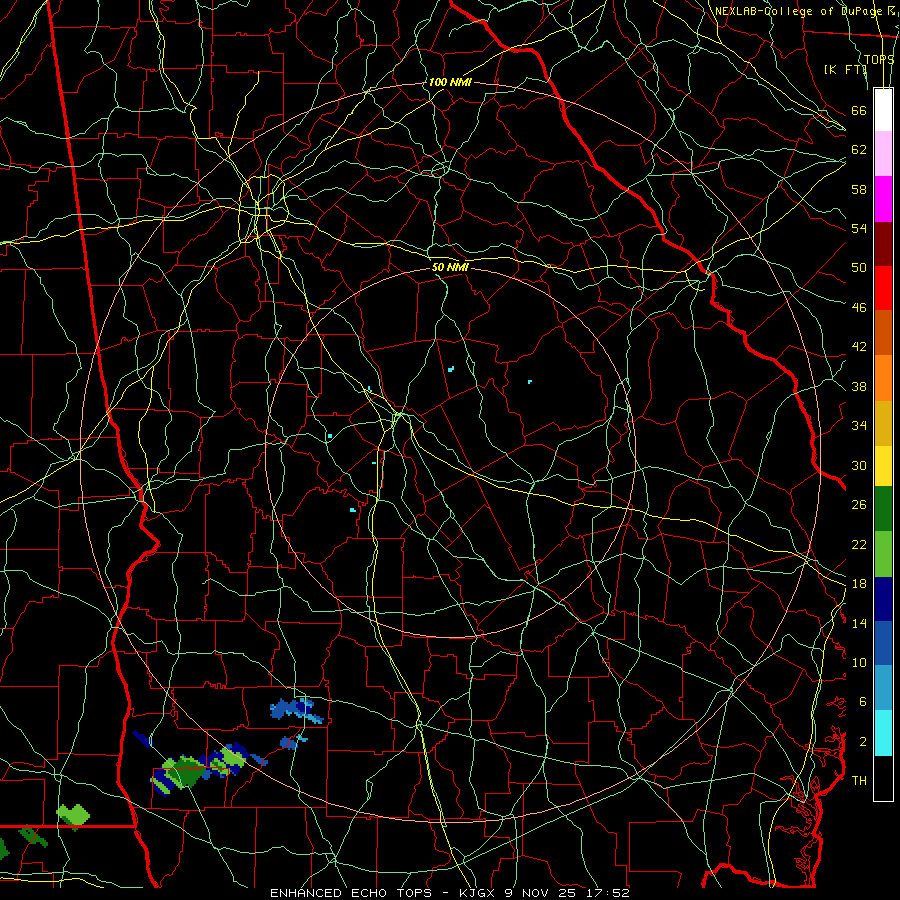
Task: Click legend value '22'
Action: 859,544
